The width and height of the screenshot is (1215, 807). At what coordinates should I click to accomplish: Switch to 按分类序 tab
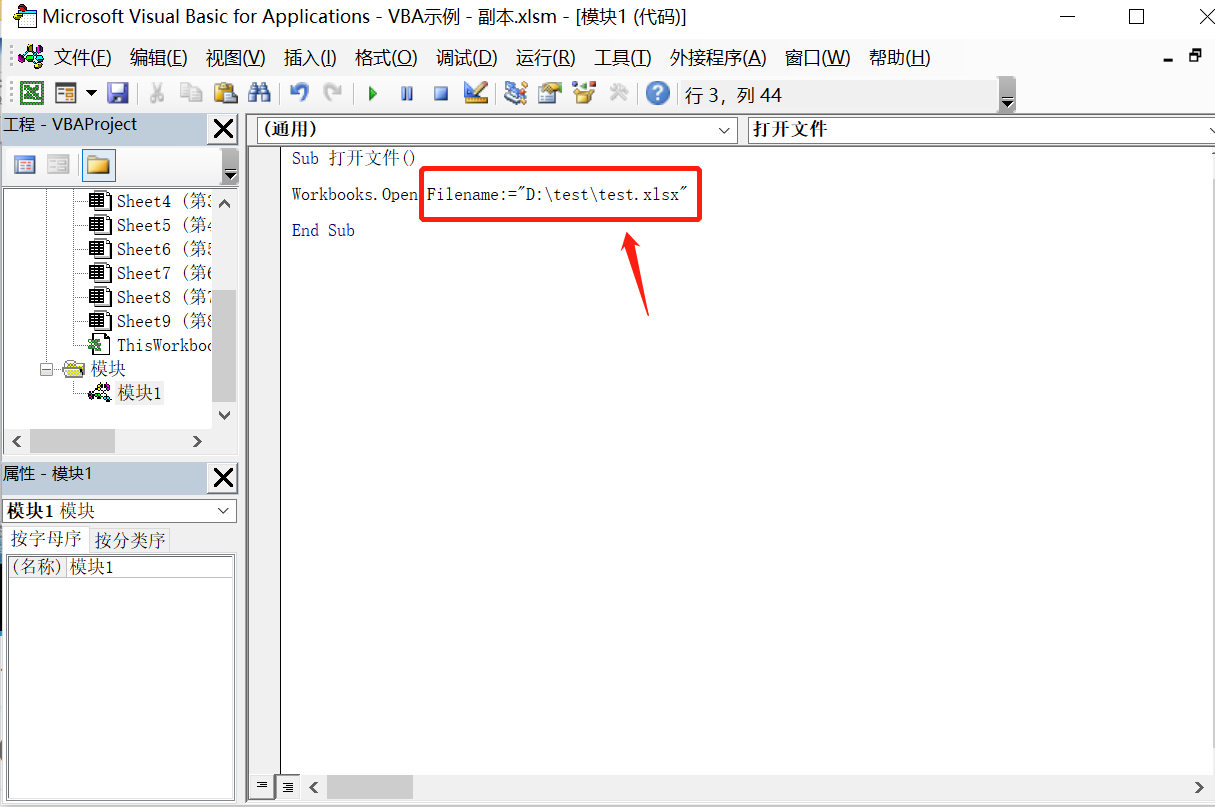(x=130, y=540)
